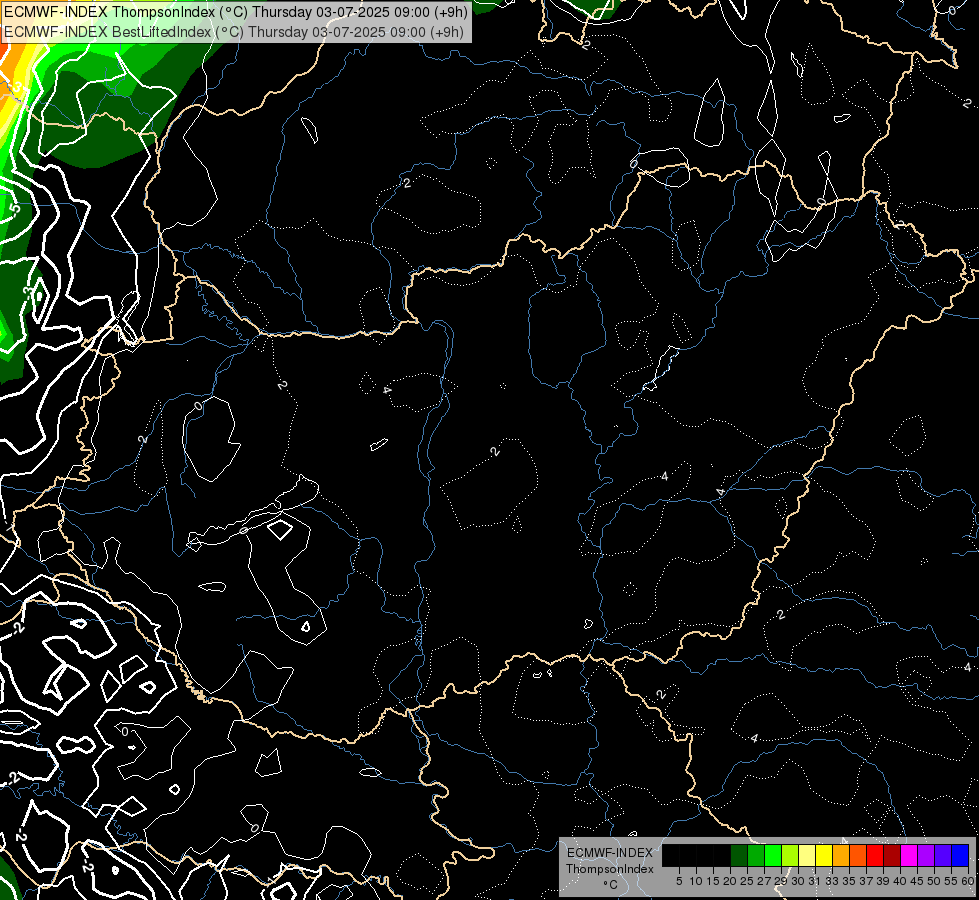The width and height of the screenshot is (979, 900).
Task: Click the legend tick label "20"
Action: pos(730,881)
